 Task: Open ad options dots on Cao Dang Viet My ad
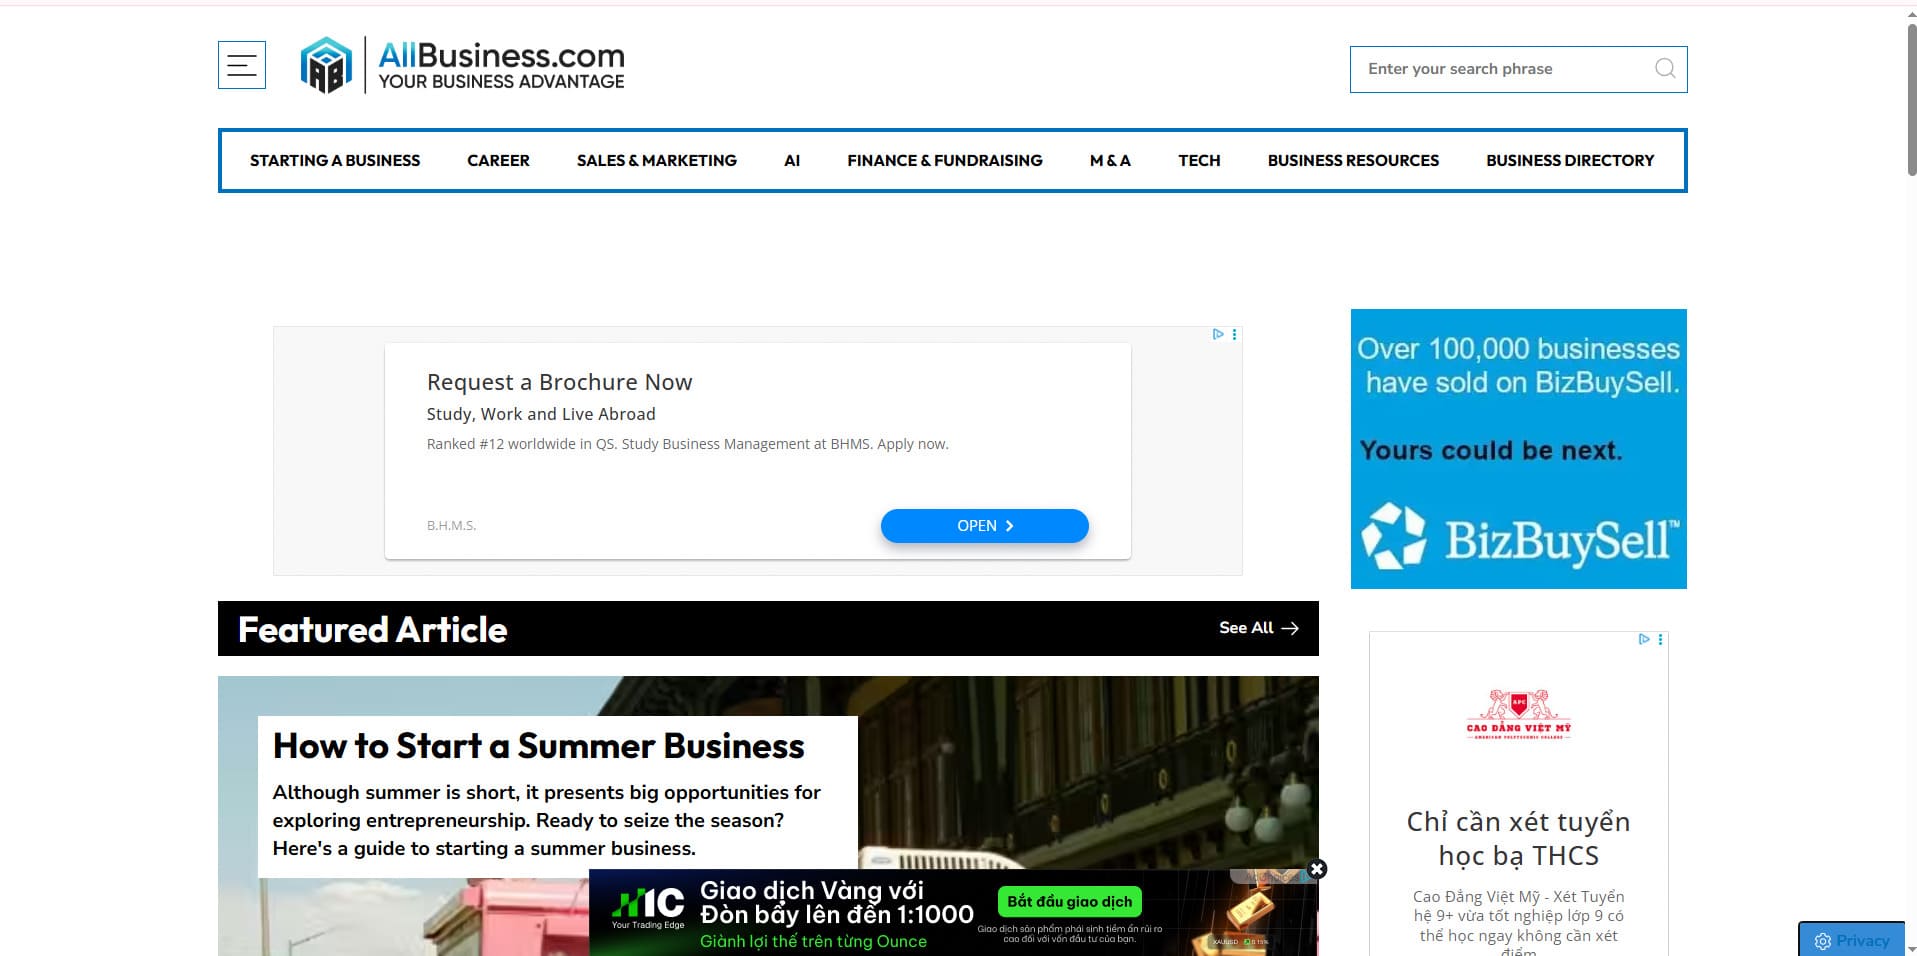(1661, 639)
